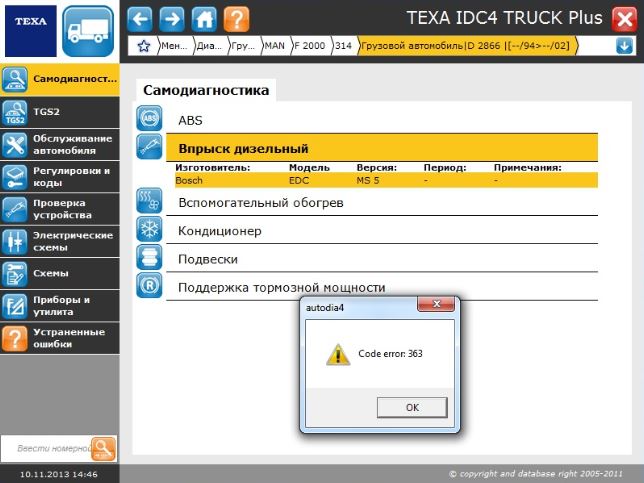Close the autodia4 error dialog
The height and width of the screenshot is (483, 644).
(x=436, y=304)
